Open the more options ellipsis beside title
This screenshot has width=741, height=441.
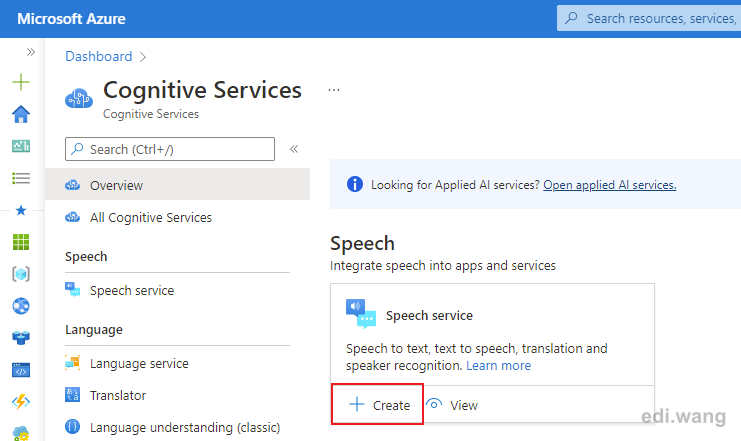click(334, 90)
